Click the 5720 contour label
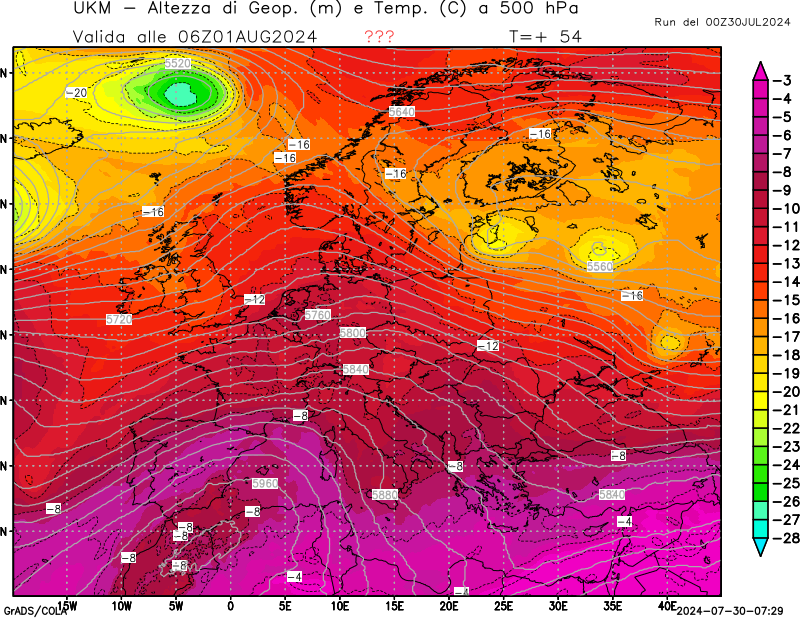 point(118,319)
